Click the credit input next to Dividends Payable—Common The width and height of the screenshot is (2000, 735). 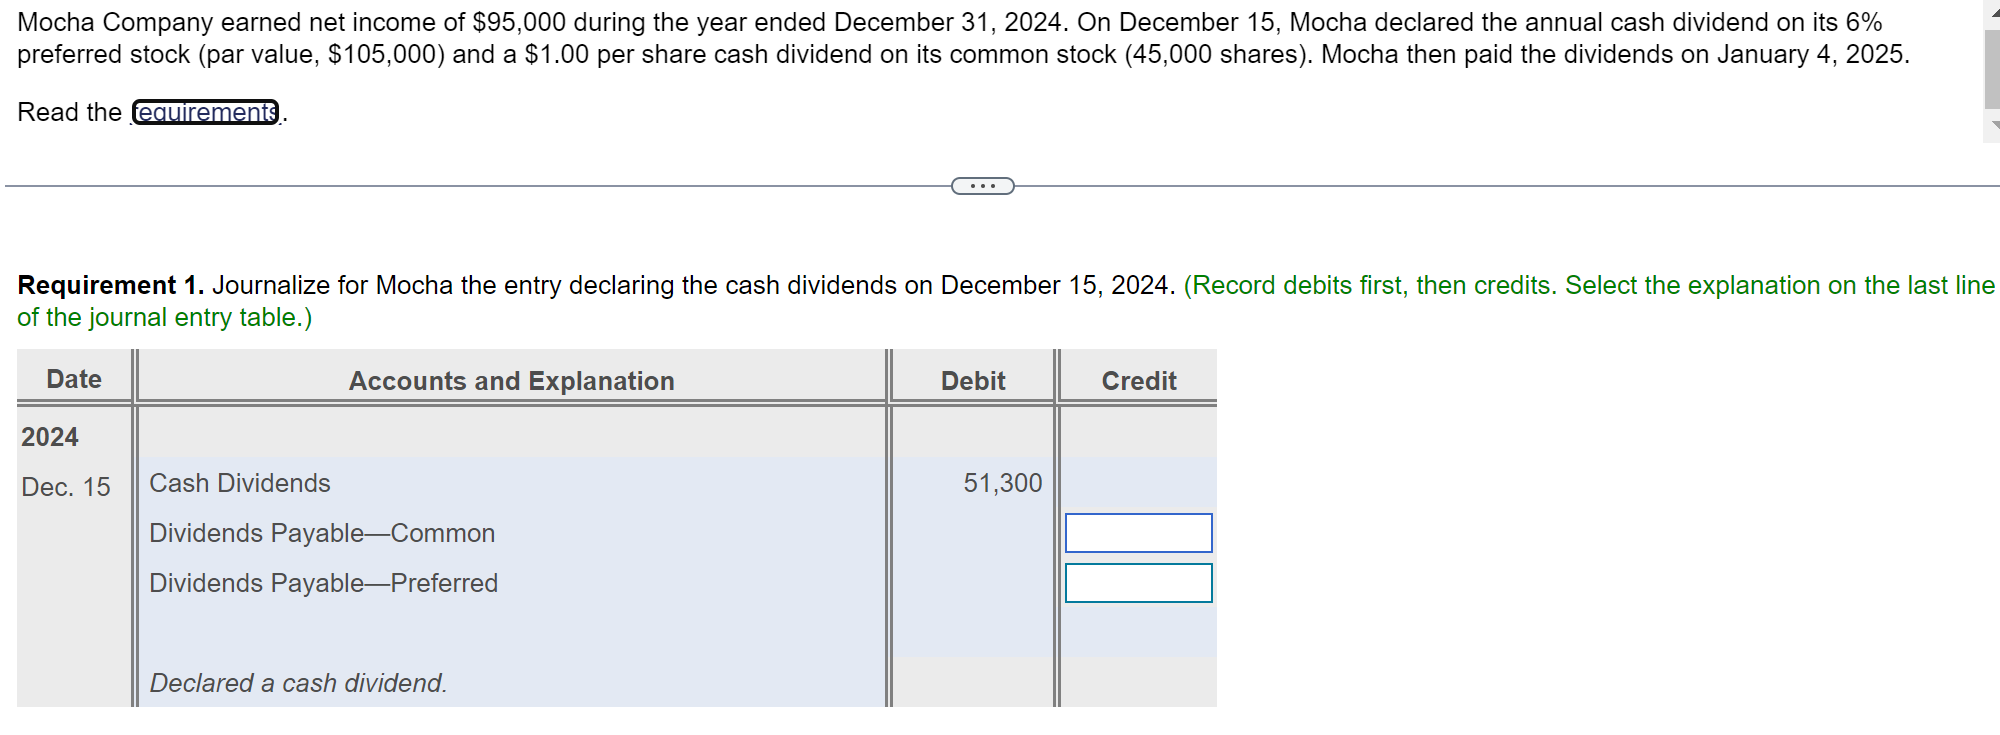1138,533
